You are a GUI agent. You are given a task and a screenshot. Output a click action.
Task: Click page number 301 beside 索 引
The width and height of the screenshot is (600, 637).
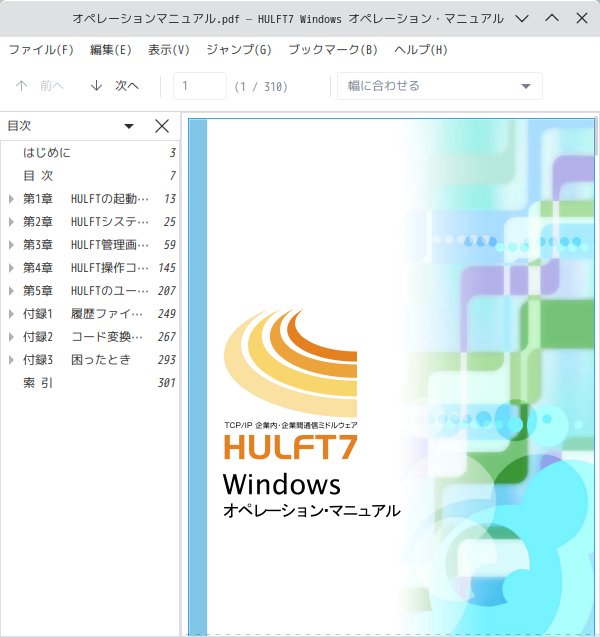click(x=167, y=383)
